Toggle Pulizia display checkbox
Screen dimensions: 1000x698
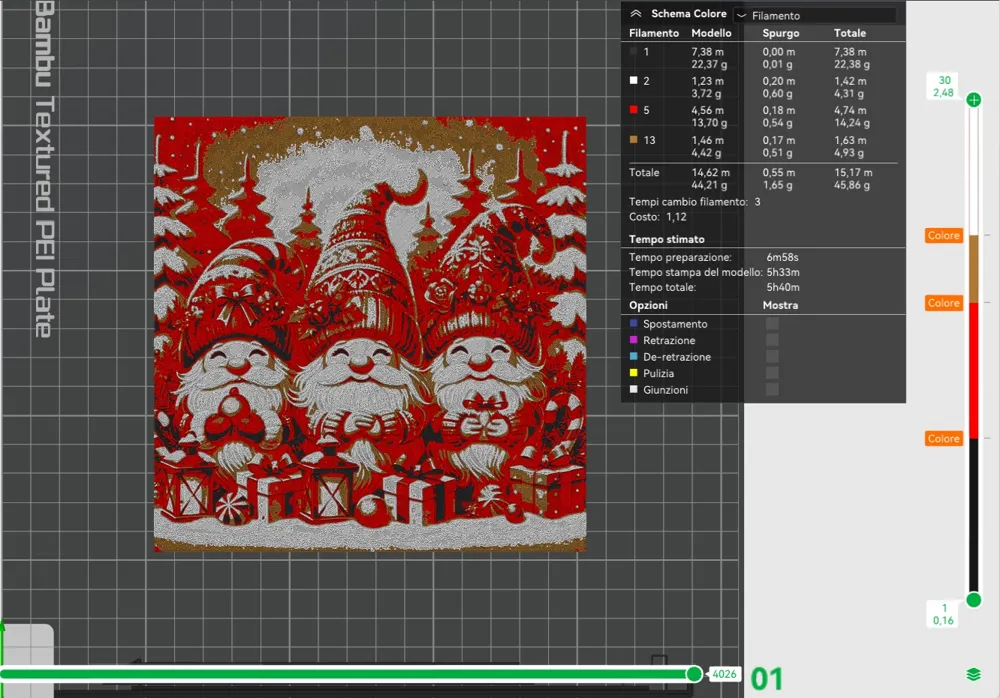tap(772, 373)
